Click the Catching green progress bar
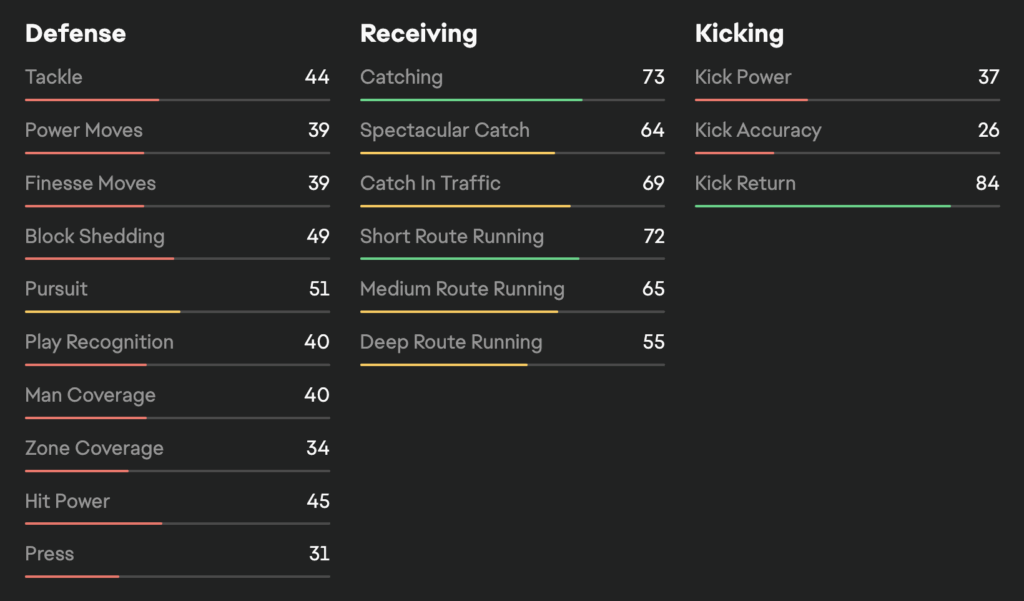 471,100
